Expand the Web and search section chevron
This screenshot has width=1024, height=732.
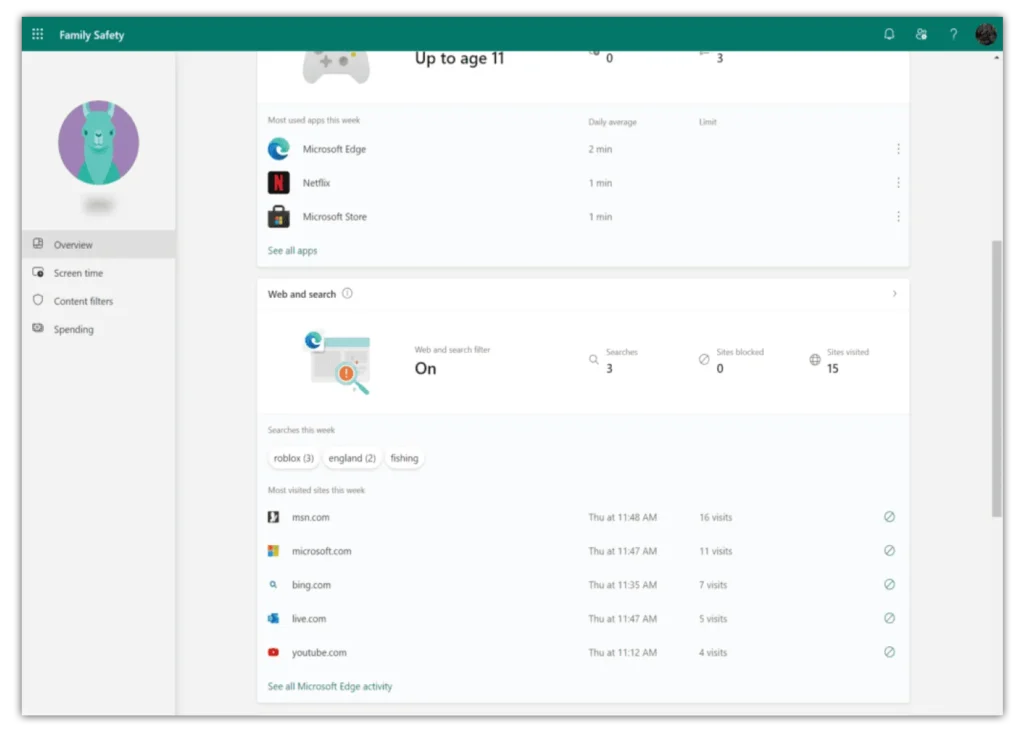(895, 294)
